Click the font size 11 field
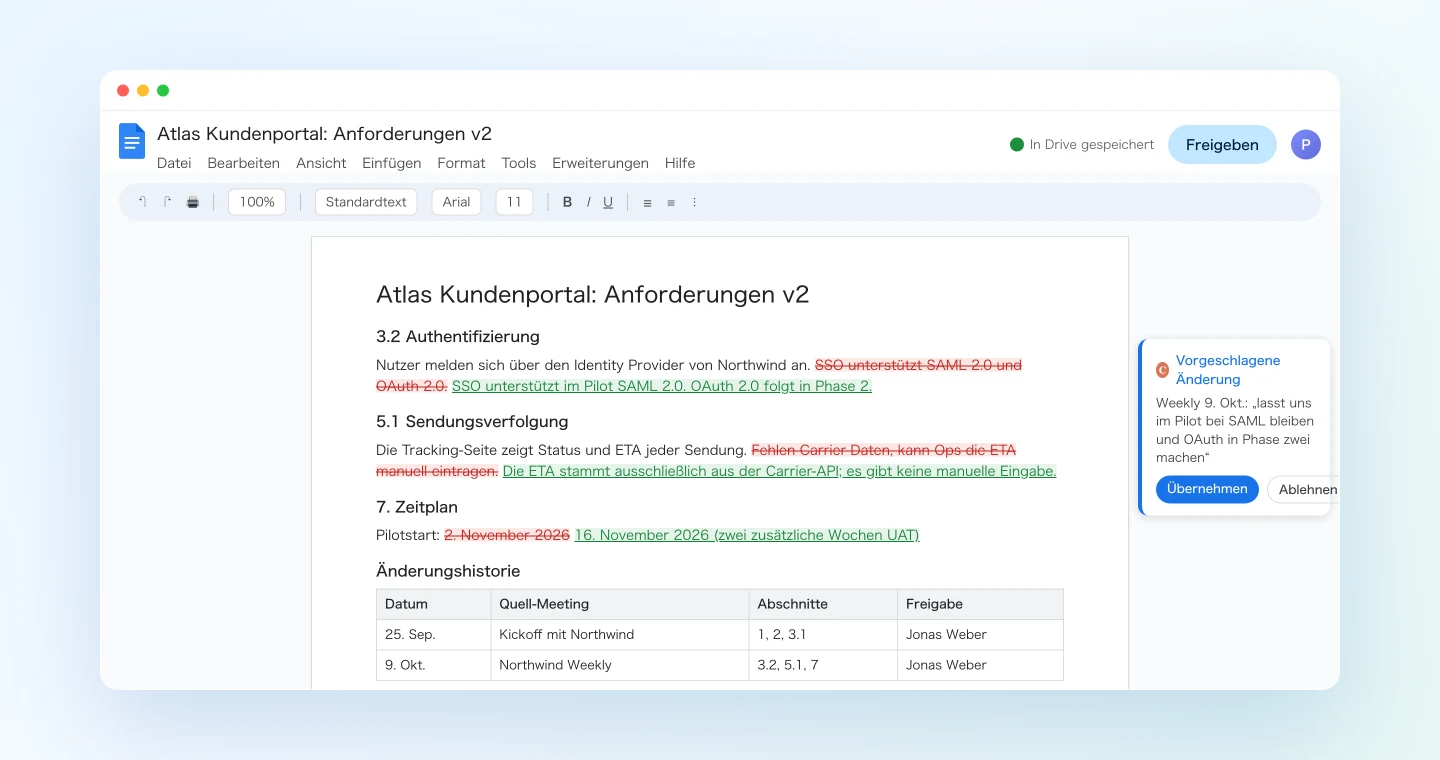The width and height of the screenshot is (1440, 760). coord(514,202)
